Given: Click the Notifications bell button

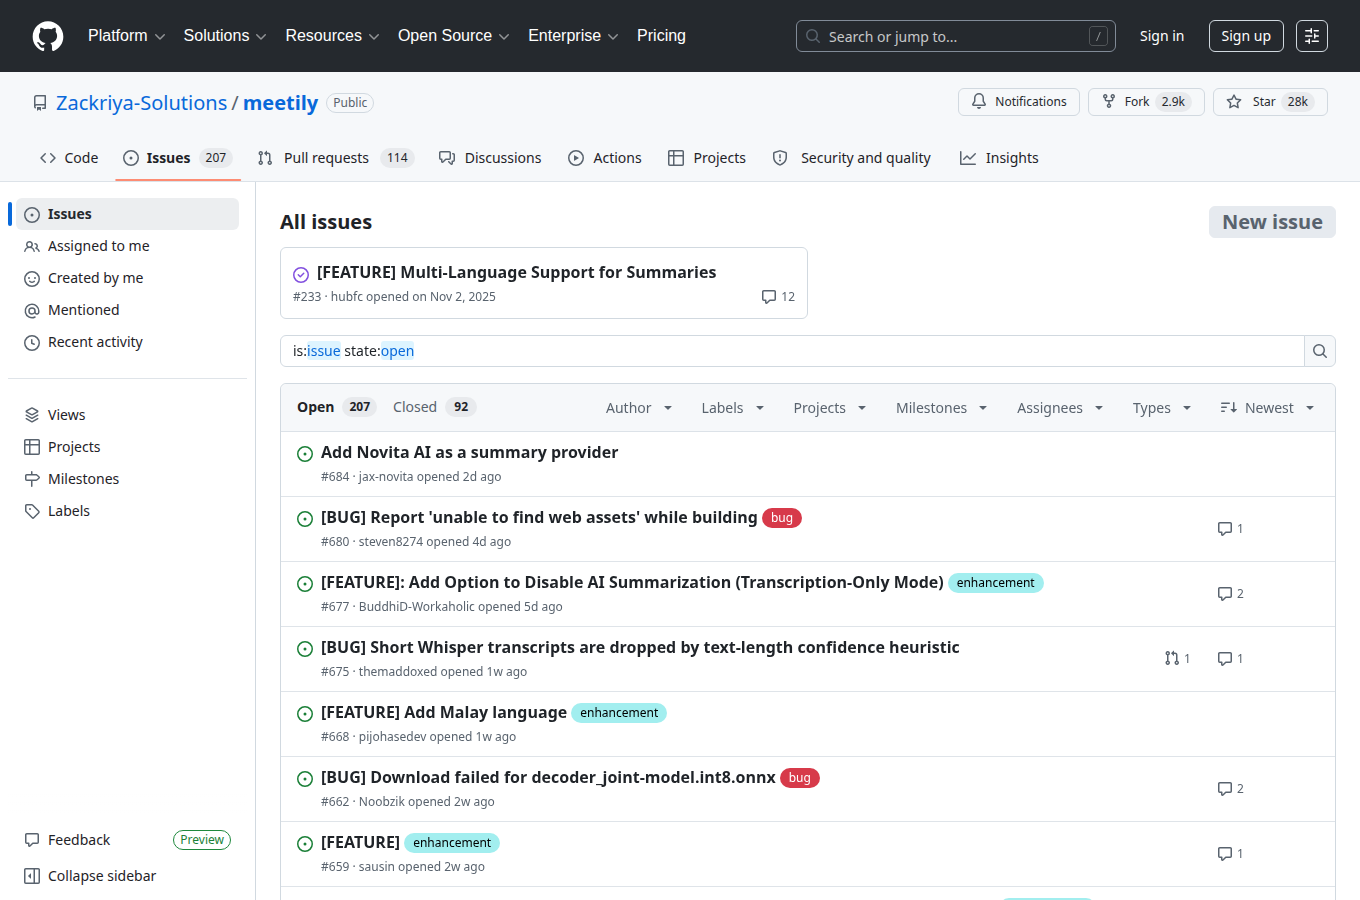Looking at the screenshot, I should [1019, 102].
